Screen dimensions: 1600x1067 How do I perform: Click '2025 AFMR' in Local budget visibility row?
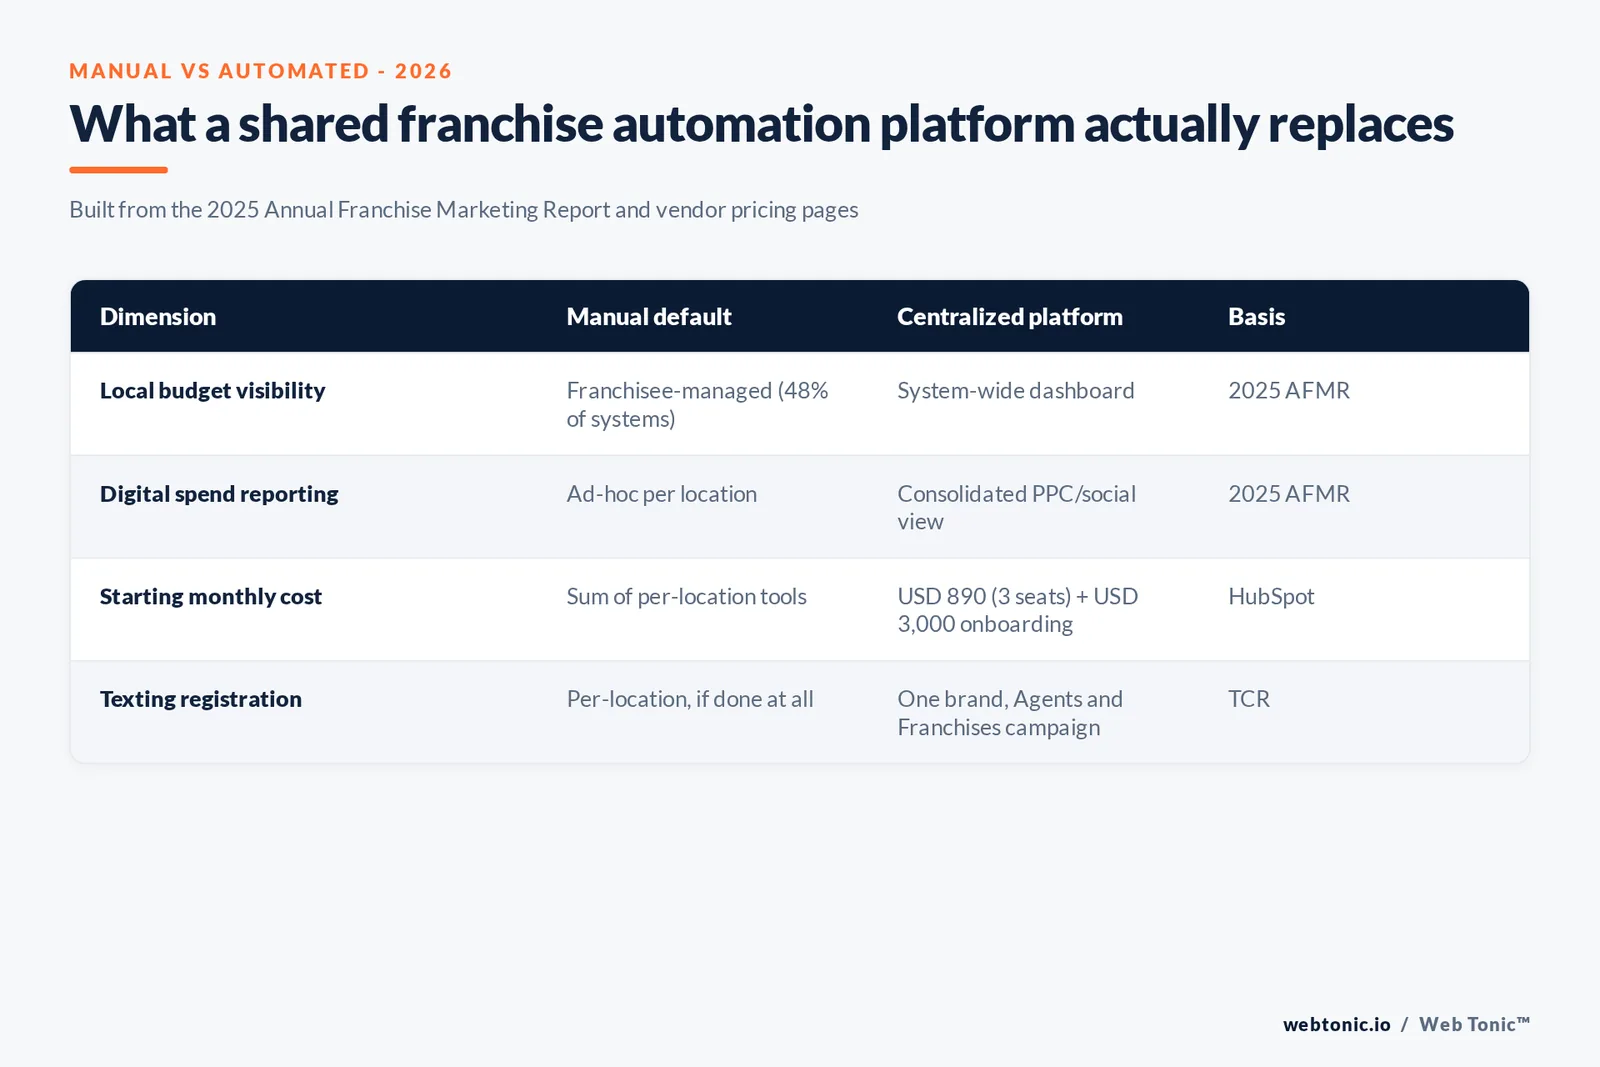click(x=1289, y=391)
